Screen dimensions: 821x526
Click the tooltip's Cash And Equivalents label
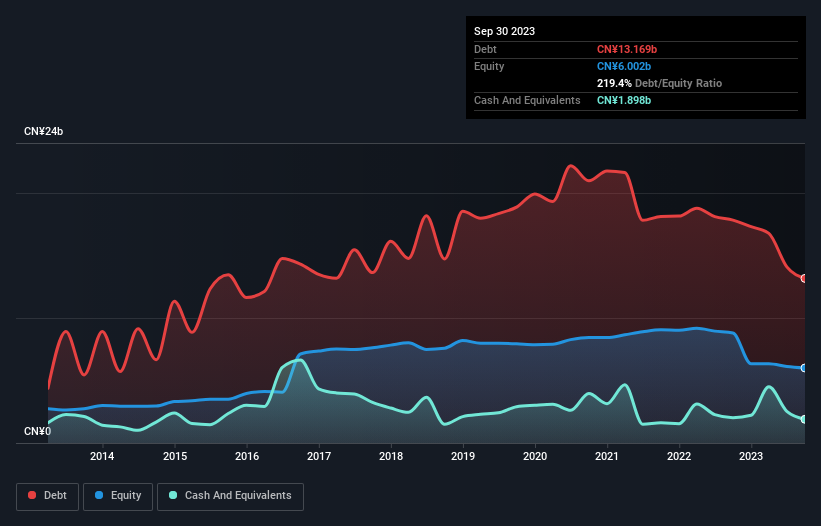click(x=527, y=100)
